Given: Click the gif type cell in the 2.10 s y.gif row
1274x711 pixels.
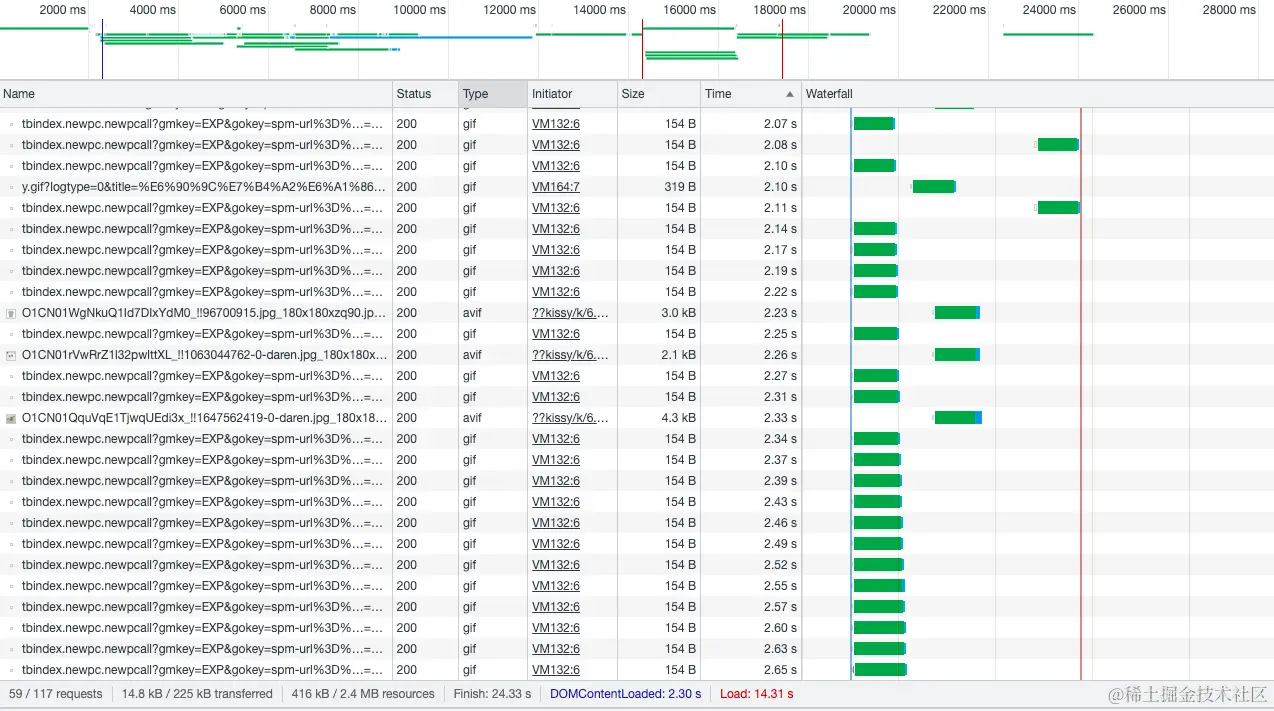Looking at the screenshot, I should click(469, 187).
